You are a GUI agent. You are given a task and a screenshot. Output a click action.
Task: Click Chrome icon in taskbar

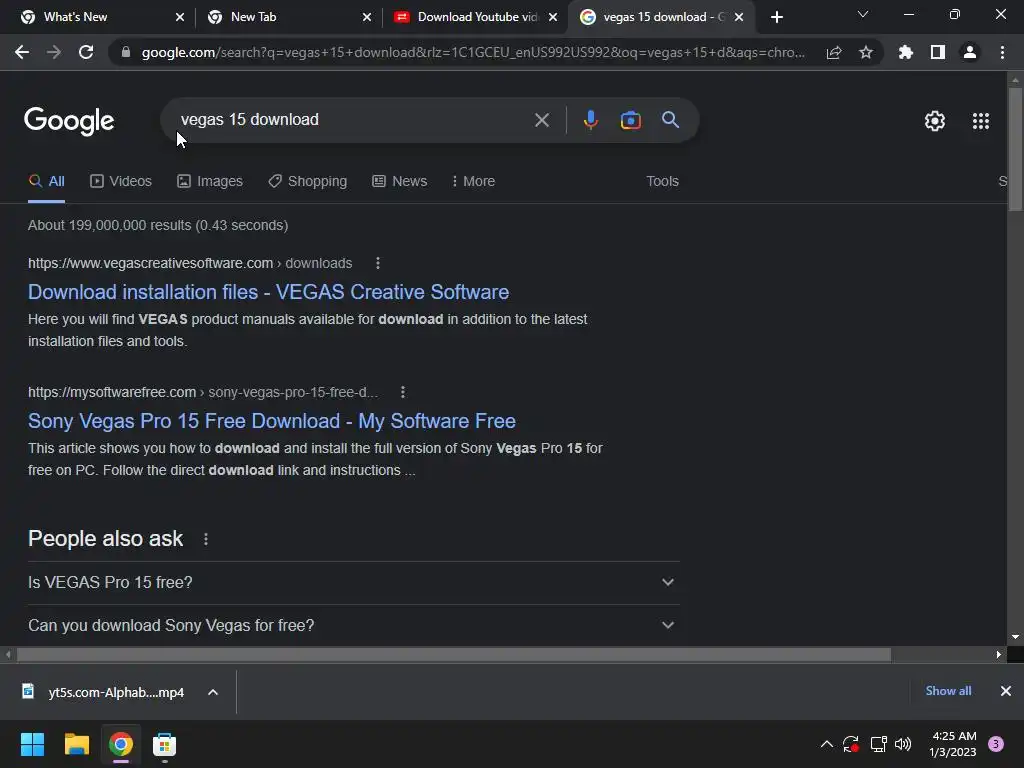coord(120,744)
